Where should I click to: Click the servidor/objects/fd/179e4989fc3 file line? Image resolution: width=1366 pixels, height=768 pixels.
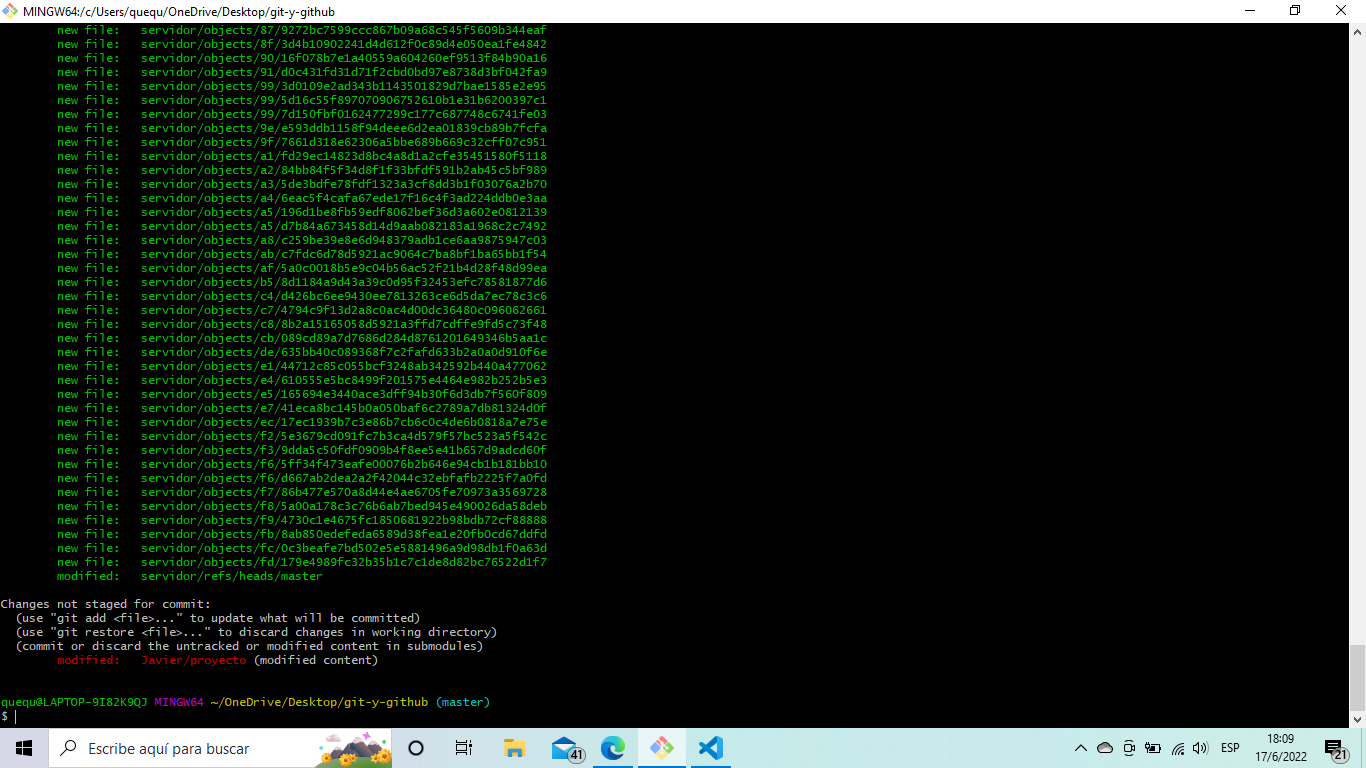[x=302, y=562]
